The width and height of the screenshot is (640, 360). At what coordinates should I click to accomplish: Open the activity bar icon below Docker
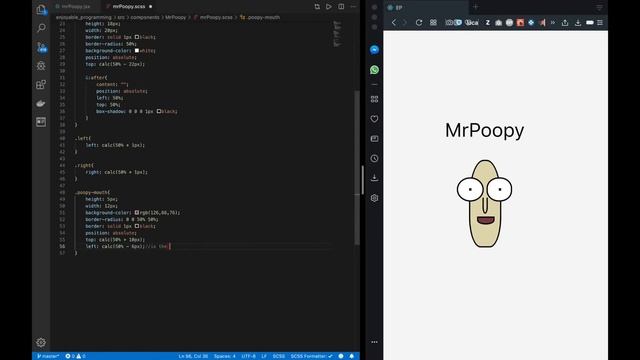[x=41, y=122]
